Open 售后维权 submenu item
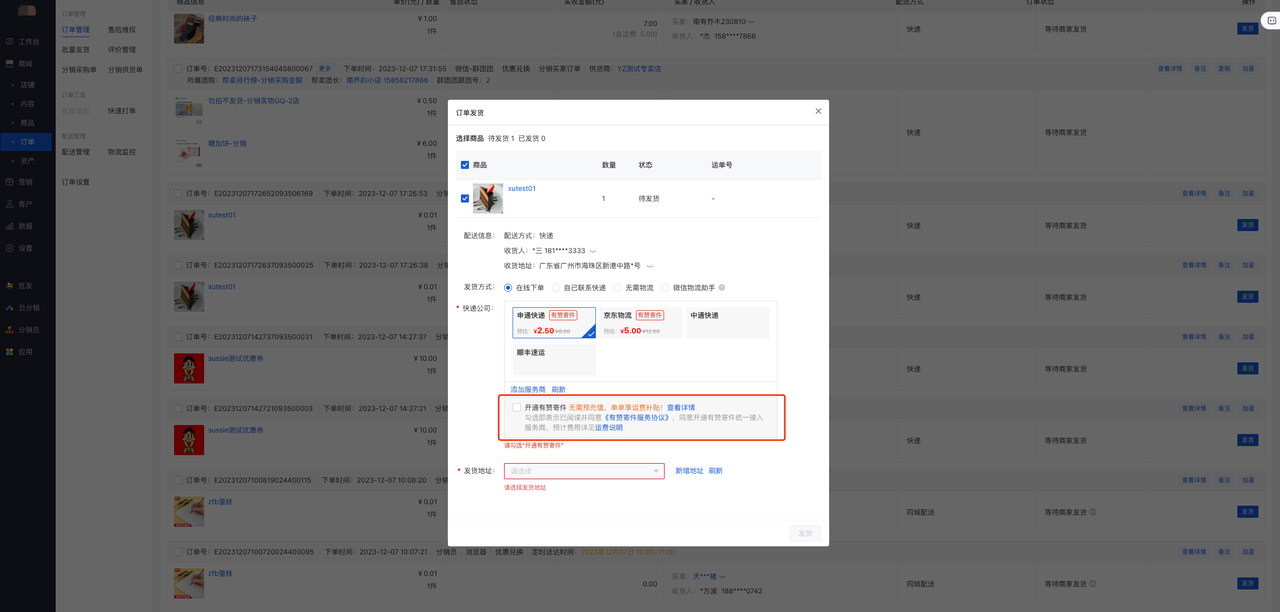The width and height of the screenshot is (1280, 612). click(x=122, y=30)
